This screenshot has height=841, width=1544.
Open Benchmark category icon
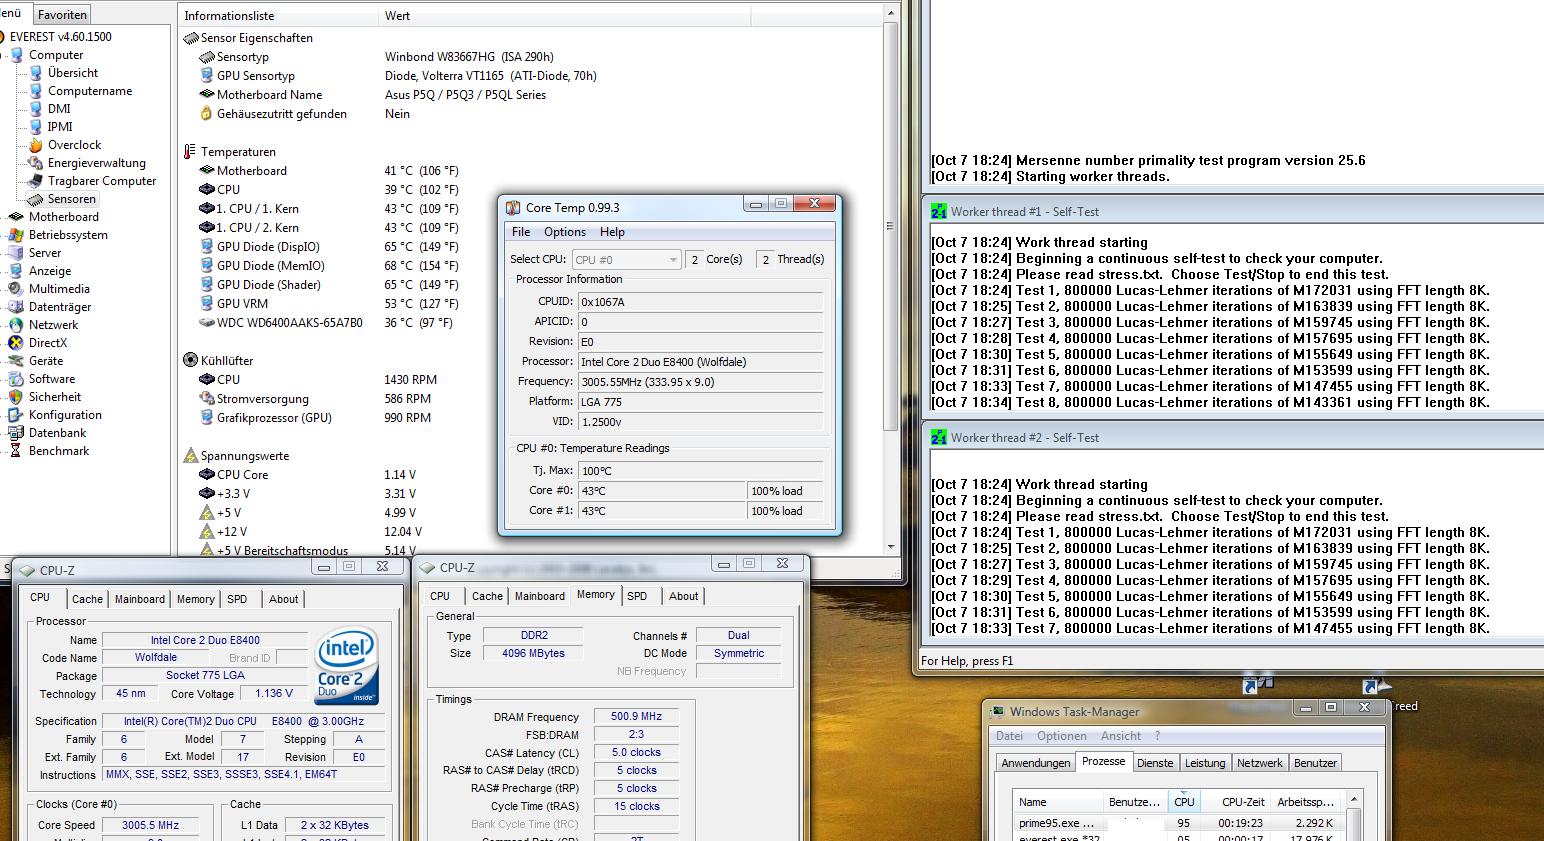[17, 451]
